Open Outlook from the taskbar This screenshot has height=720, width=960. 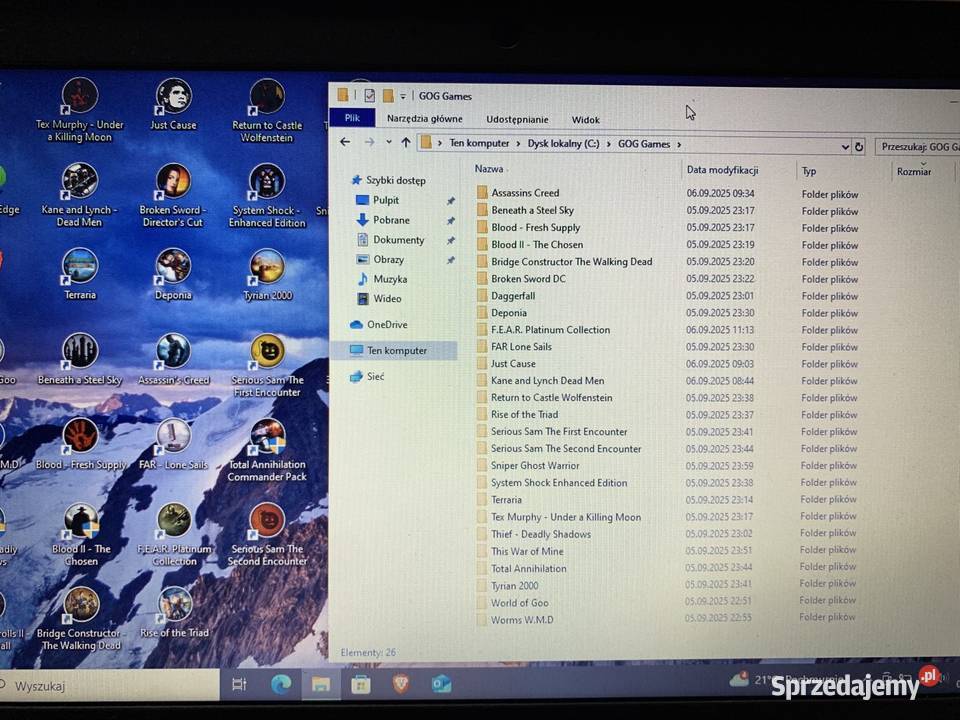[441, 684]
